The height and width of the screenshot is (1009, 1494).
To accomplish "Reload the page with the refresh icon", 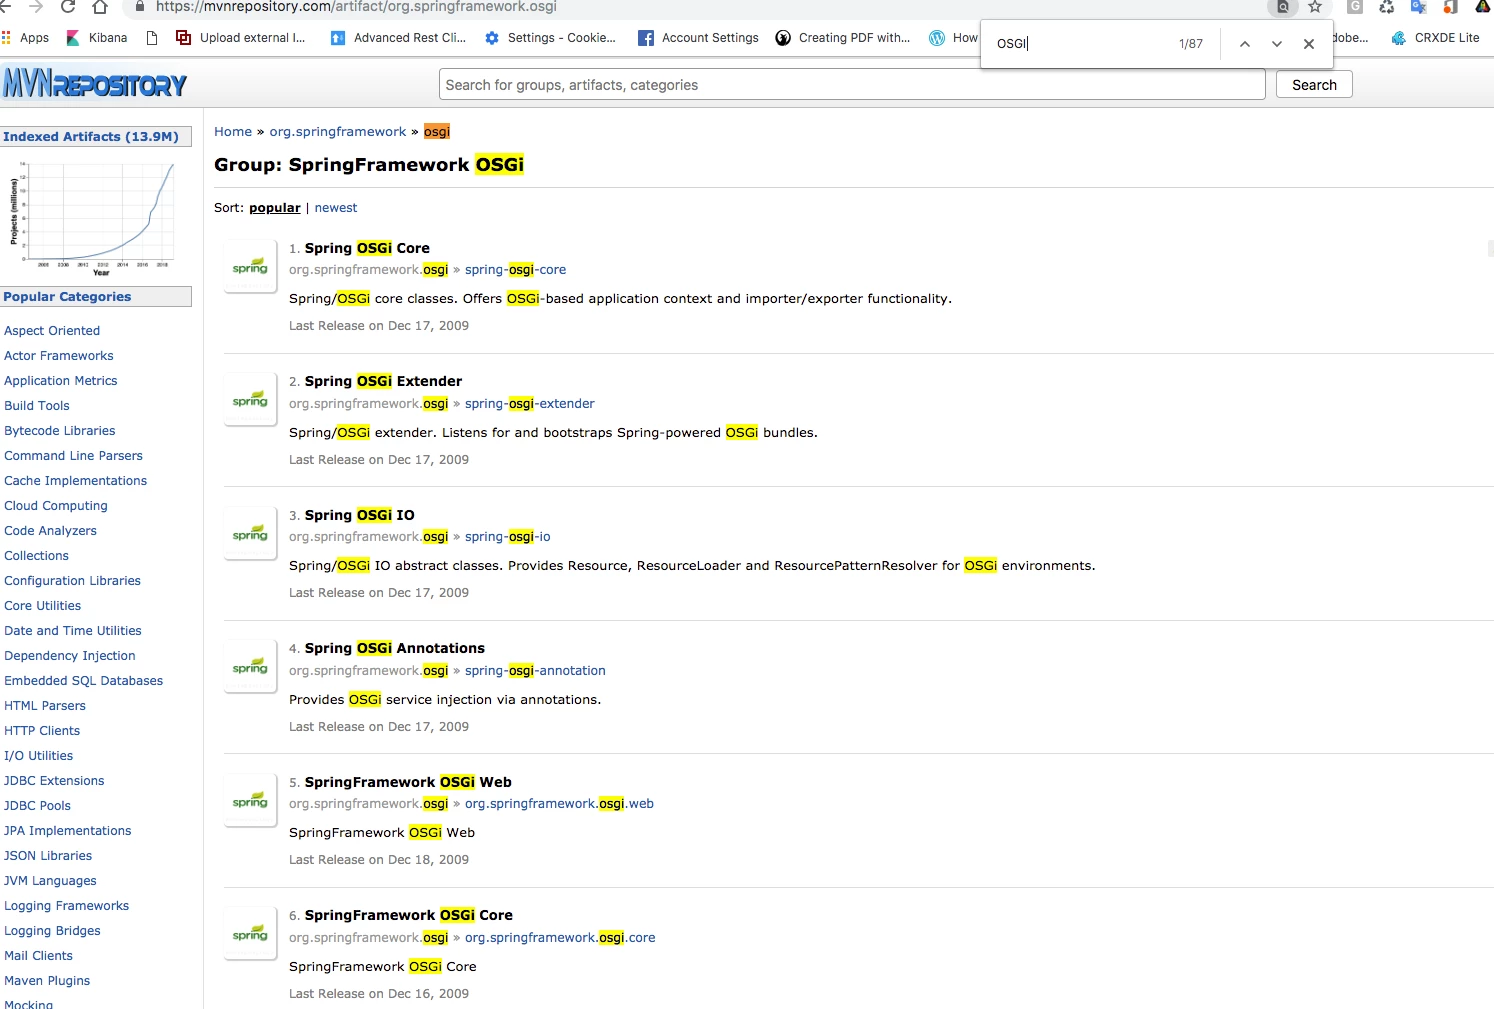I will pos(68,6).
